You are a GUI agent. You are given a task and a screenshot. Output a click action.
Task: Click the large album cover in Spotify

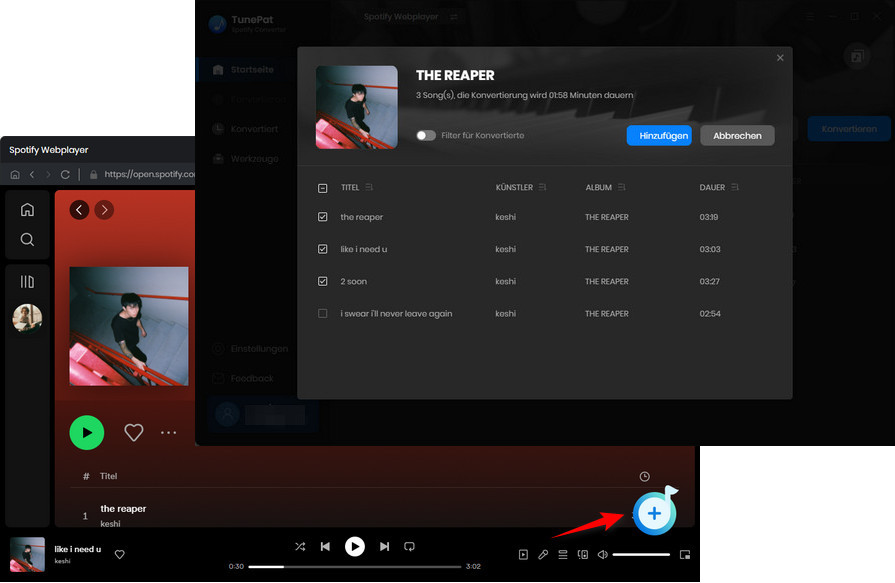click(129, 326)
